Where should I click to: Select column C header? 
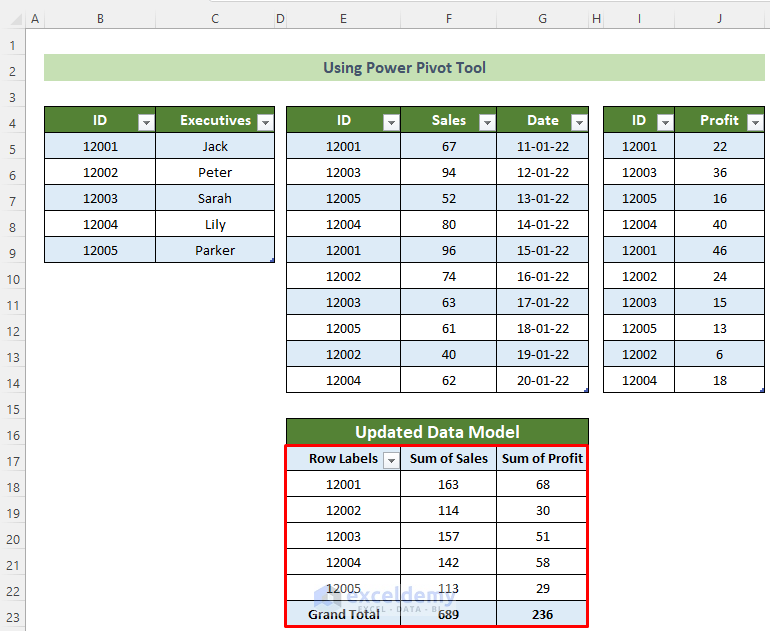(x=215, y=19)
